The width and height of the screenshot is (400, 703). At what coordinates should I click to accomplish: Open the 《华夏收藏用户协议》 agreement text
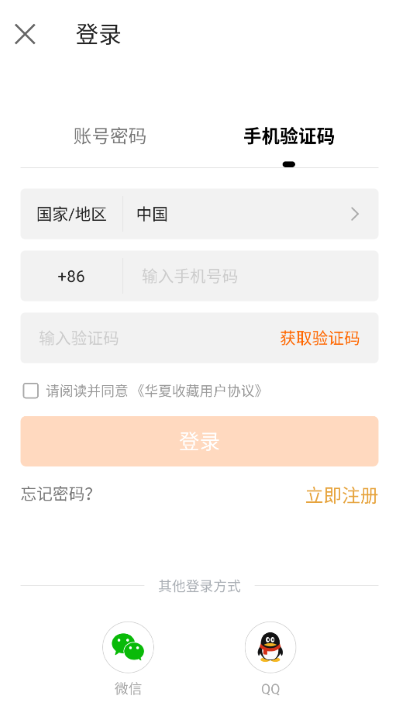coord(198,391)
